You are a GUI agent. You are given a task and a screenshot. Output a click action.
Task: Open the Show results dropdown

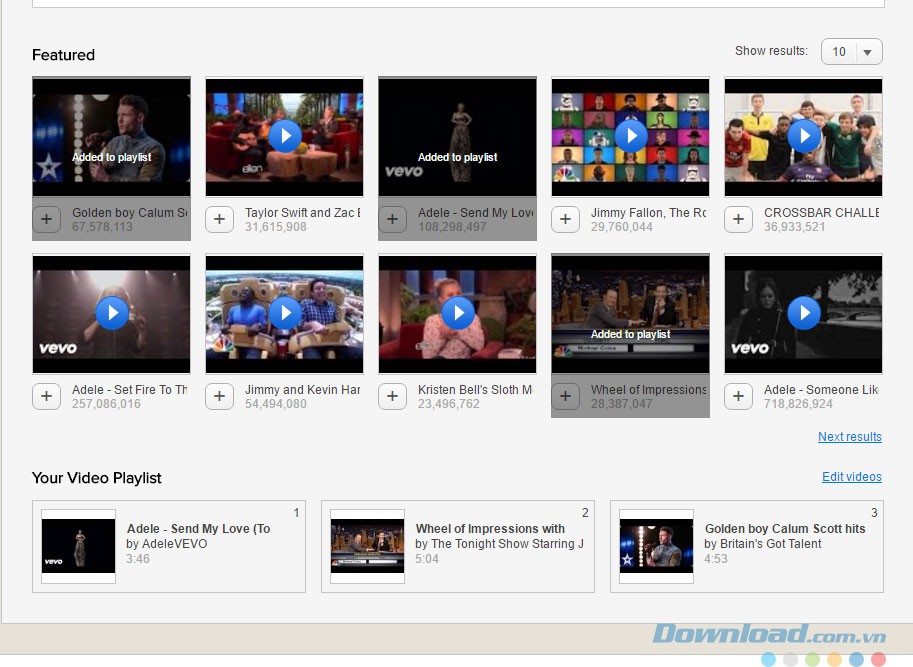coord(852,52)
